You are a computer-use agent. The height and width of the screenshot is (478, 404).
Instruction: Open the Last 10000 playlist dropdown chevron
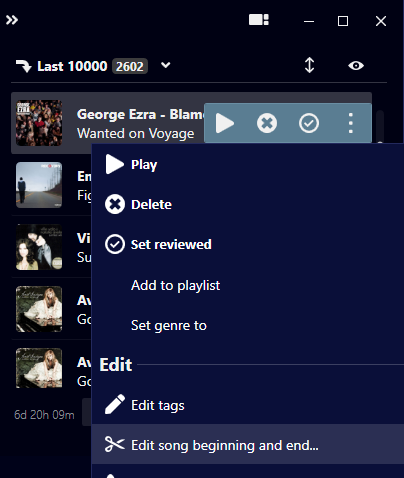pyautogui.click(x=166, y=65)
